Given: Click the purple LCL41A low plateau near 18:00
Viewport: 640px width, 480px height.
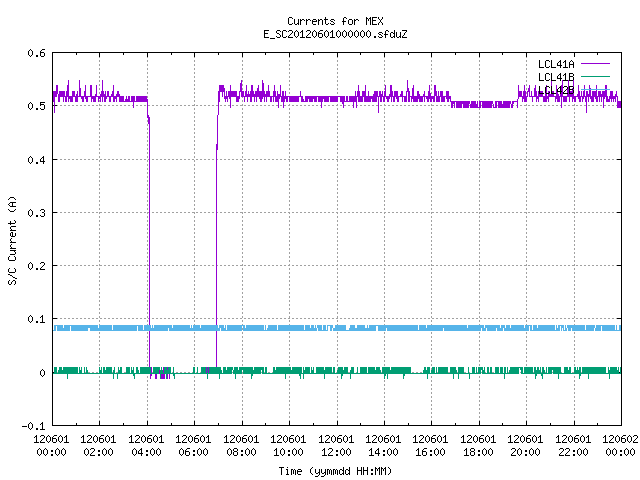Looking at the screenshot, I should [479, 104].
